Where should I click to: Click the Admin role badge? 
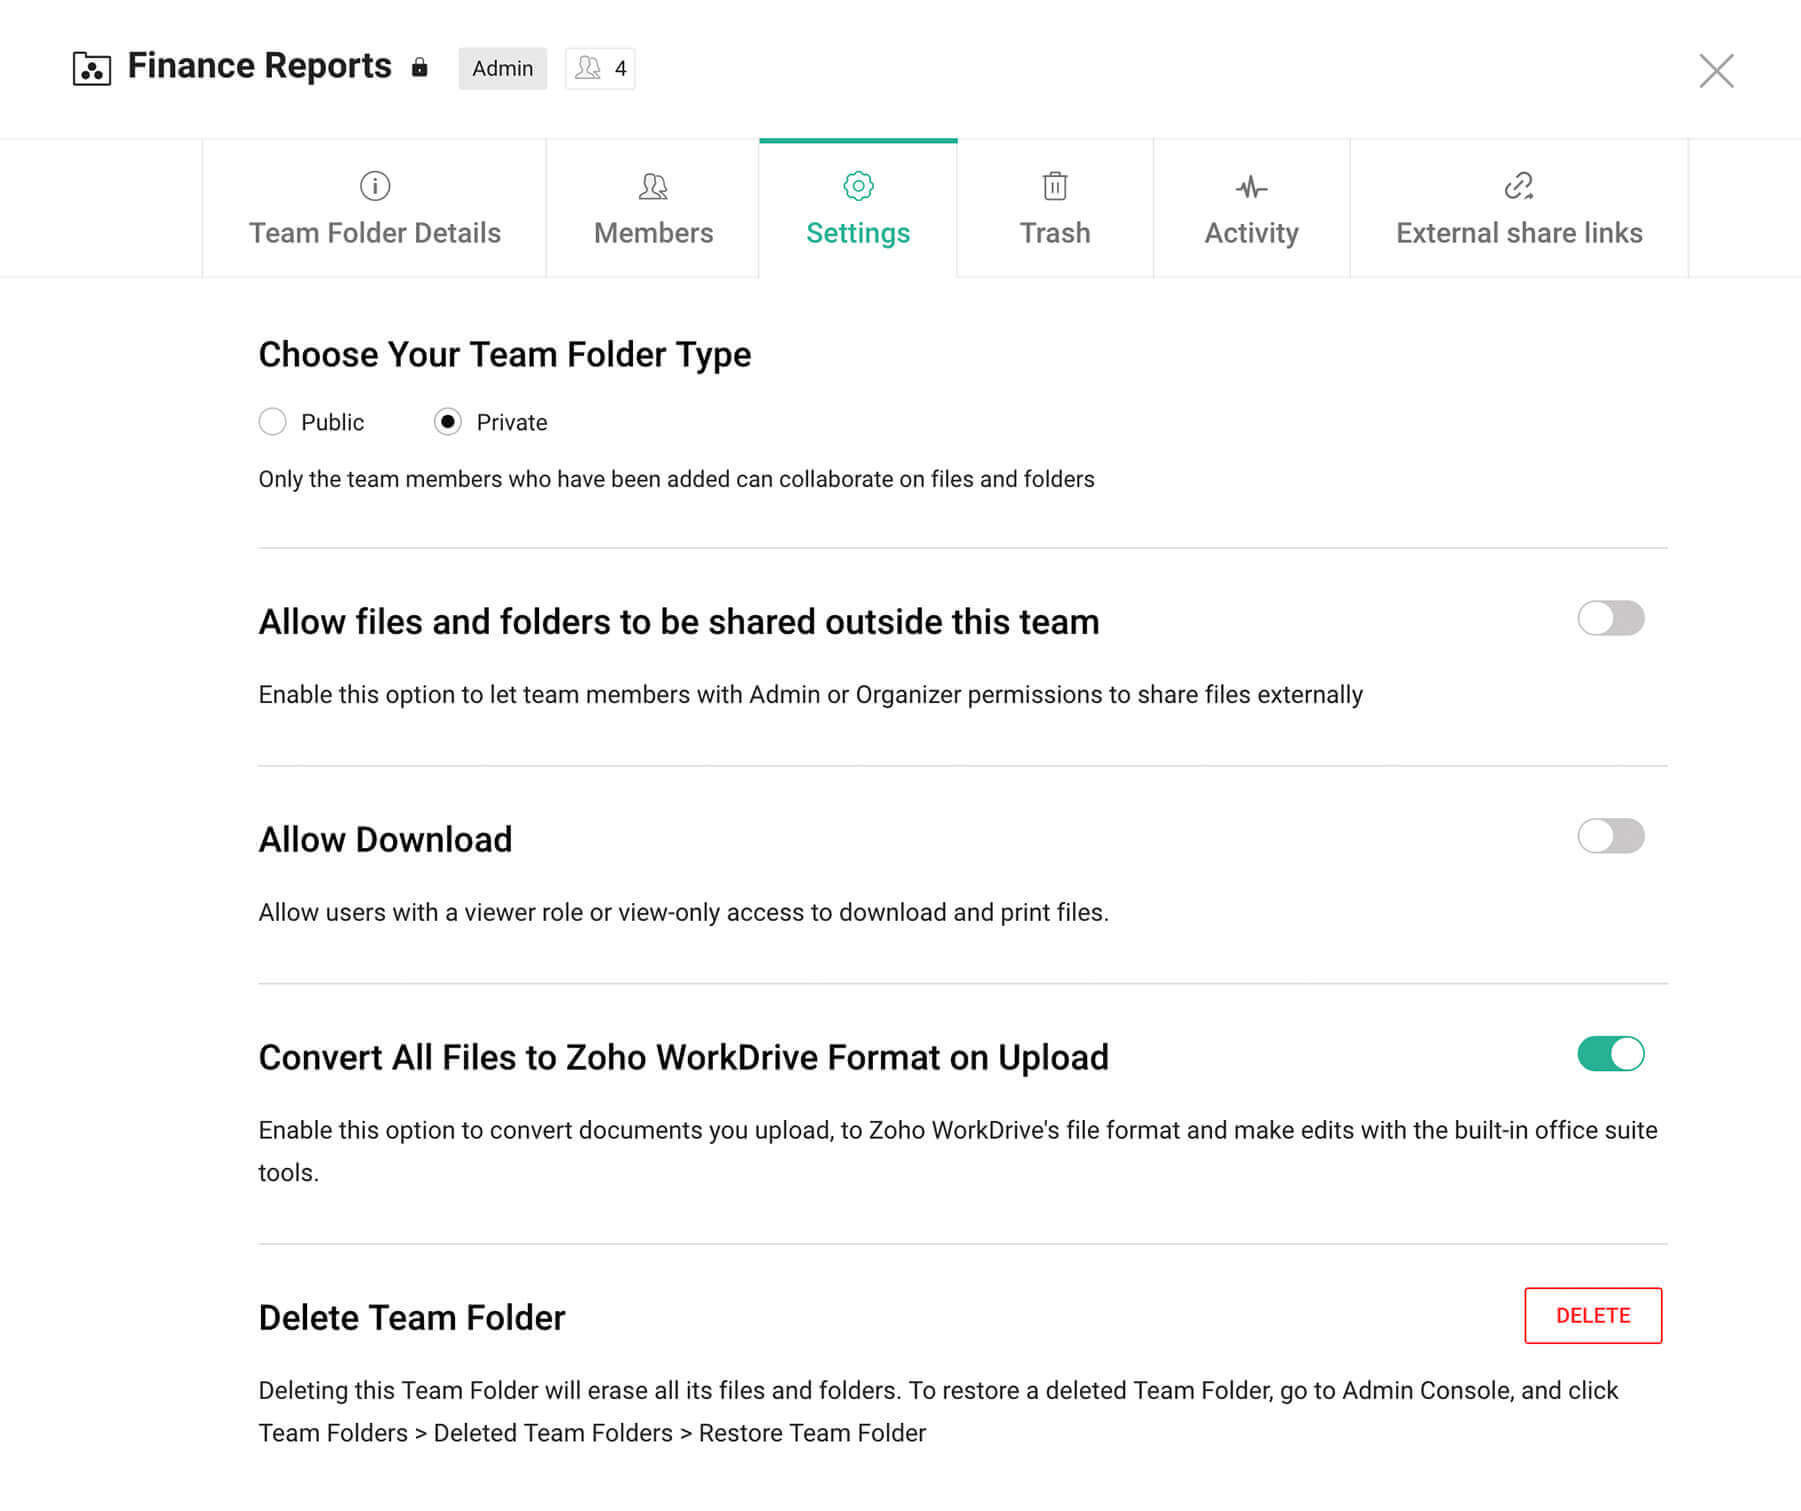pyautogui.click(x=502, y=68)
